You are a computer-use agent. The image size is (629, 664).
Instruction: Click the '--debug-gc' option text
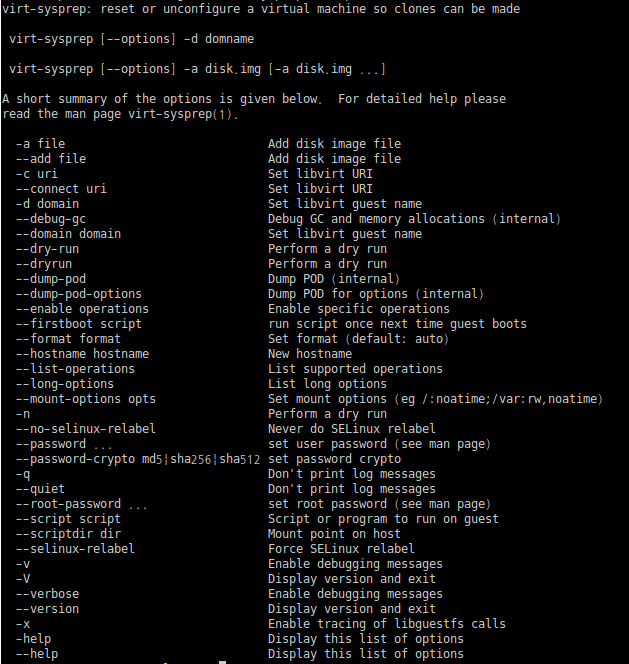51,219
